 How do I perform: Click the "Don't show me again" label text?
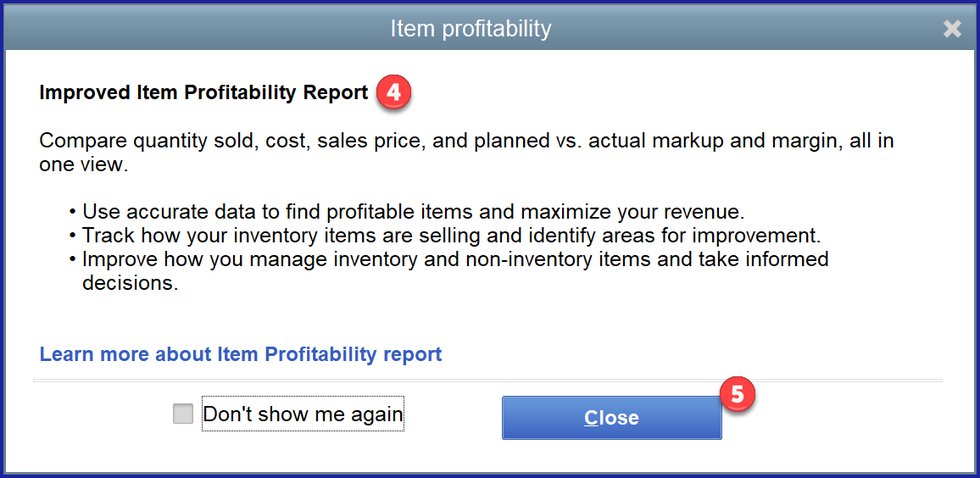(302, 414)
